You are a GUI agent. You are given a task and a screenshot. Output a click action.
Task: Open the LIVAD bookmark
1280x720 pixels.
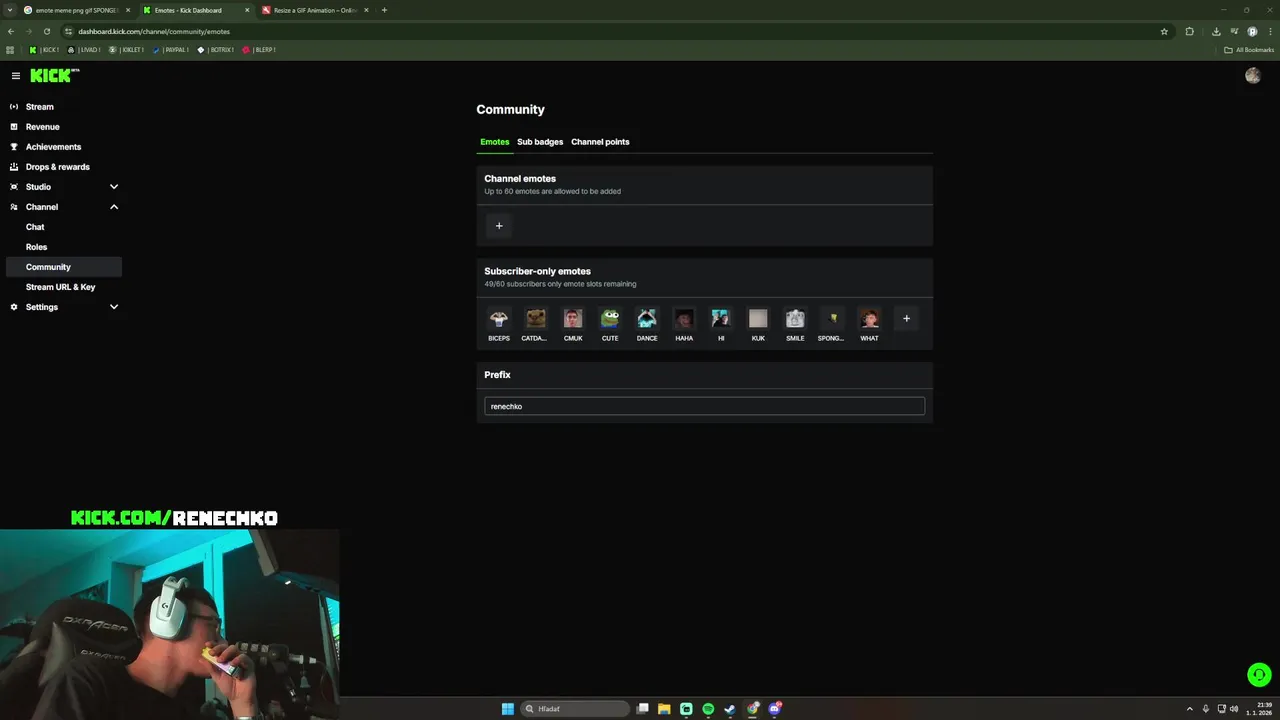(84, 50)
